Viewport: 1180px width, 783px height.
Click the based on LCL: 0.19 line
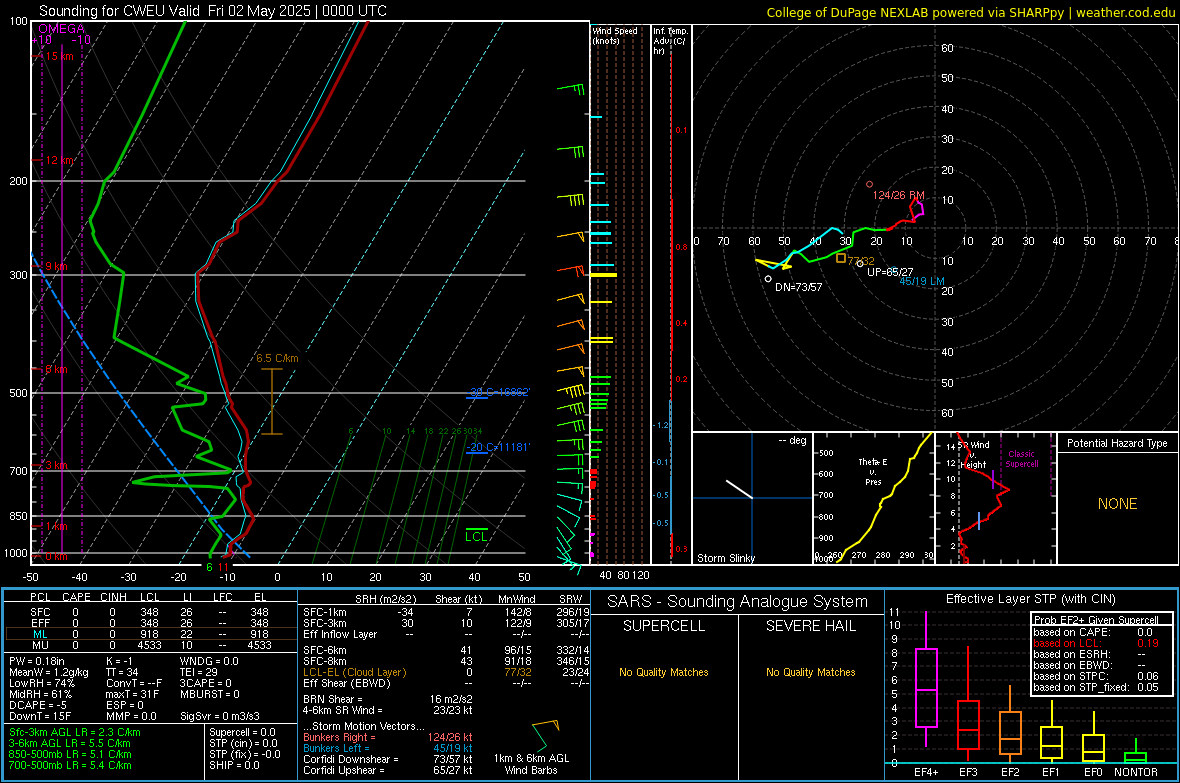(x=1096, y=643)
